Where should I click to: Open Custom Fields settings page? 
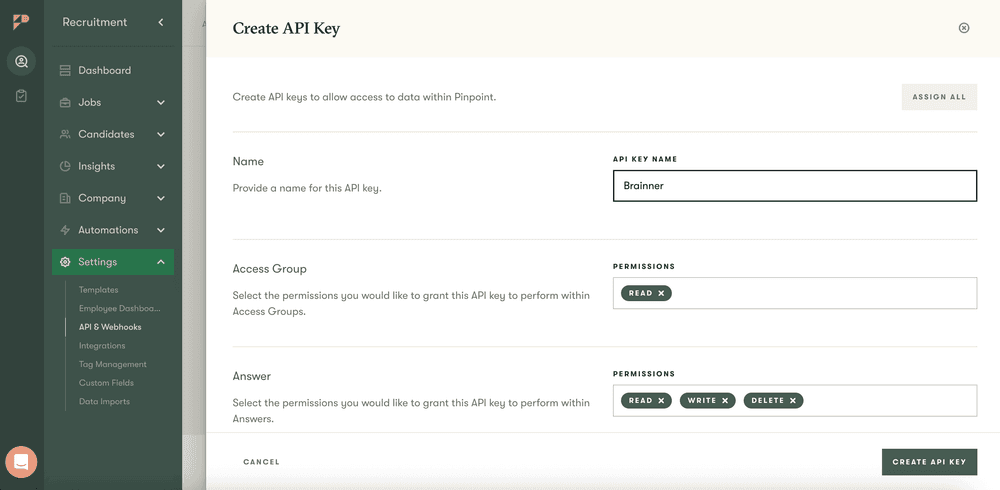(x=106, y=383)
